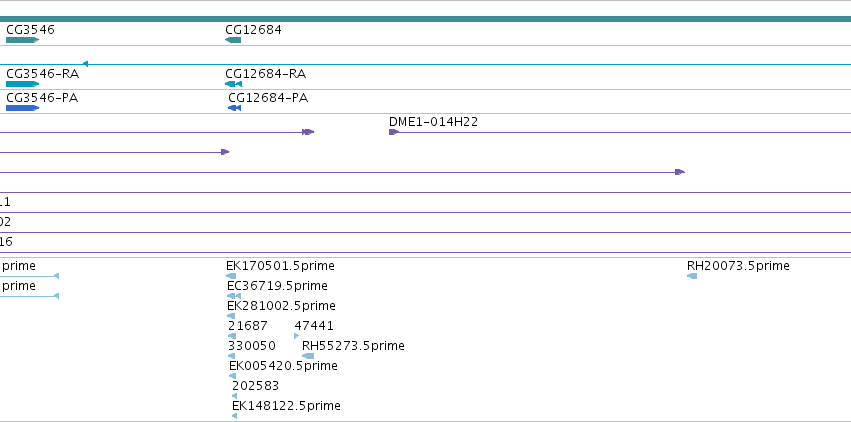This screenshot has width=851, height=422.
Task: Select the 202583 feature glyph
Action: (x=234, y=396)
